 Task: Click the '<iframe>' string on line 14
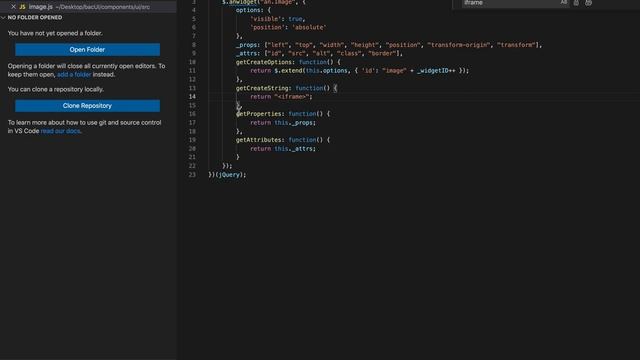[293, 97]
